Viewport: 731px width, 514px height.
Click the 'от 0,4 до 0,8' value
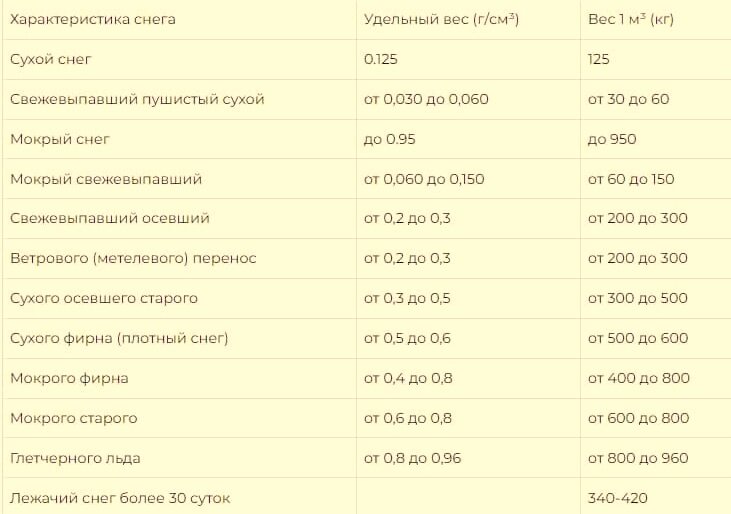[408, 378]
